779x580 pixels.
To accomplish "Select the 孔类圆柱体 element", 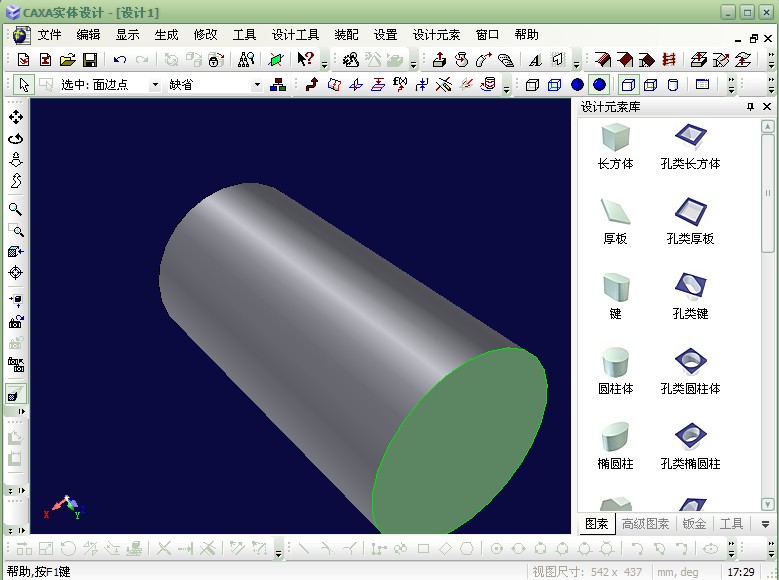I will click(x=691, y=371).
